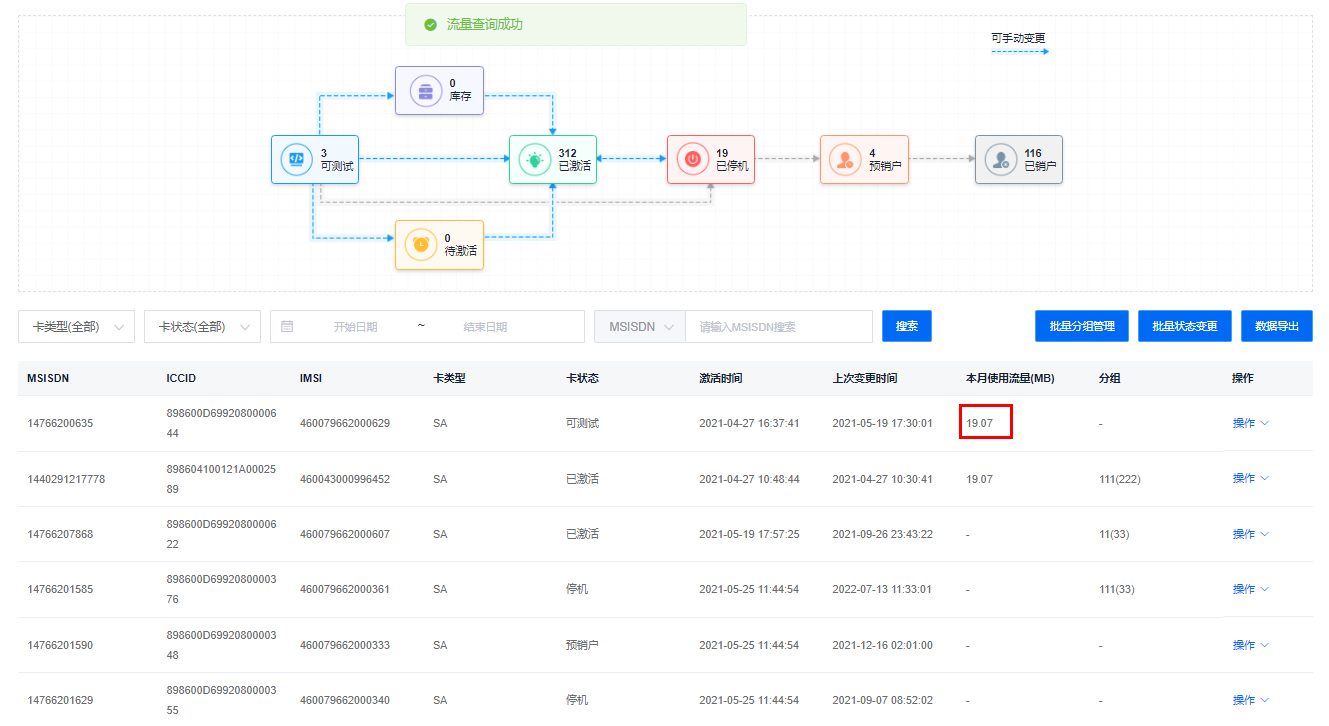The width and height of the screenshot is (1329, 726).
Task: Open 操作 menu for row 14766207868
Action: tap(1250, 534)
